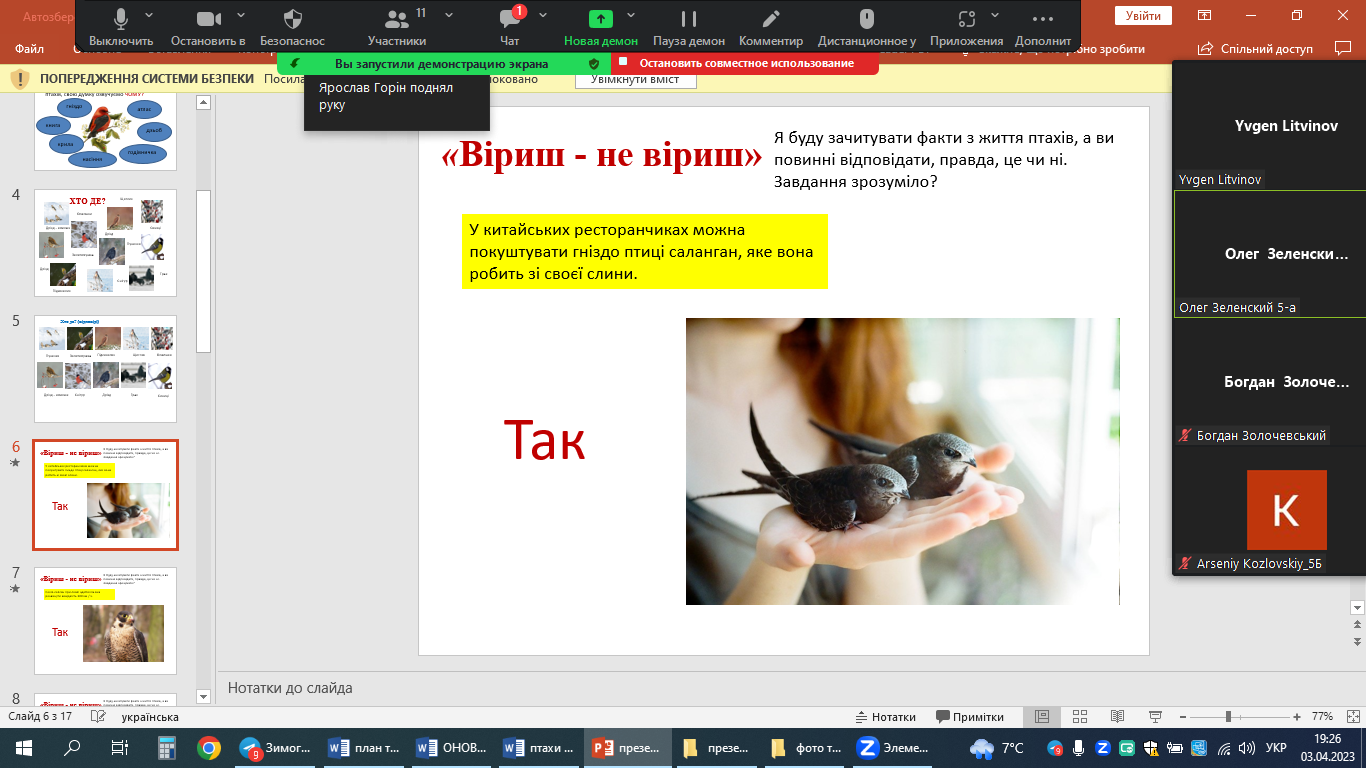Expand camera options arrow beside Остановить видео
The image size is (1366, 768).
[240, 15]
